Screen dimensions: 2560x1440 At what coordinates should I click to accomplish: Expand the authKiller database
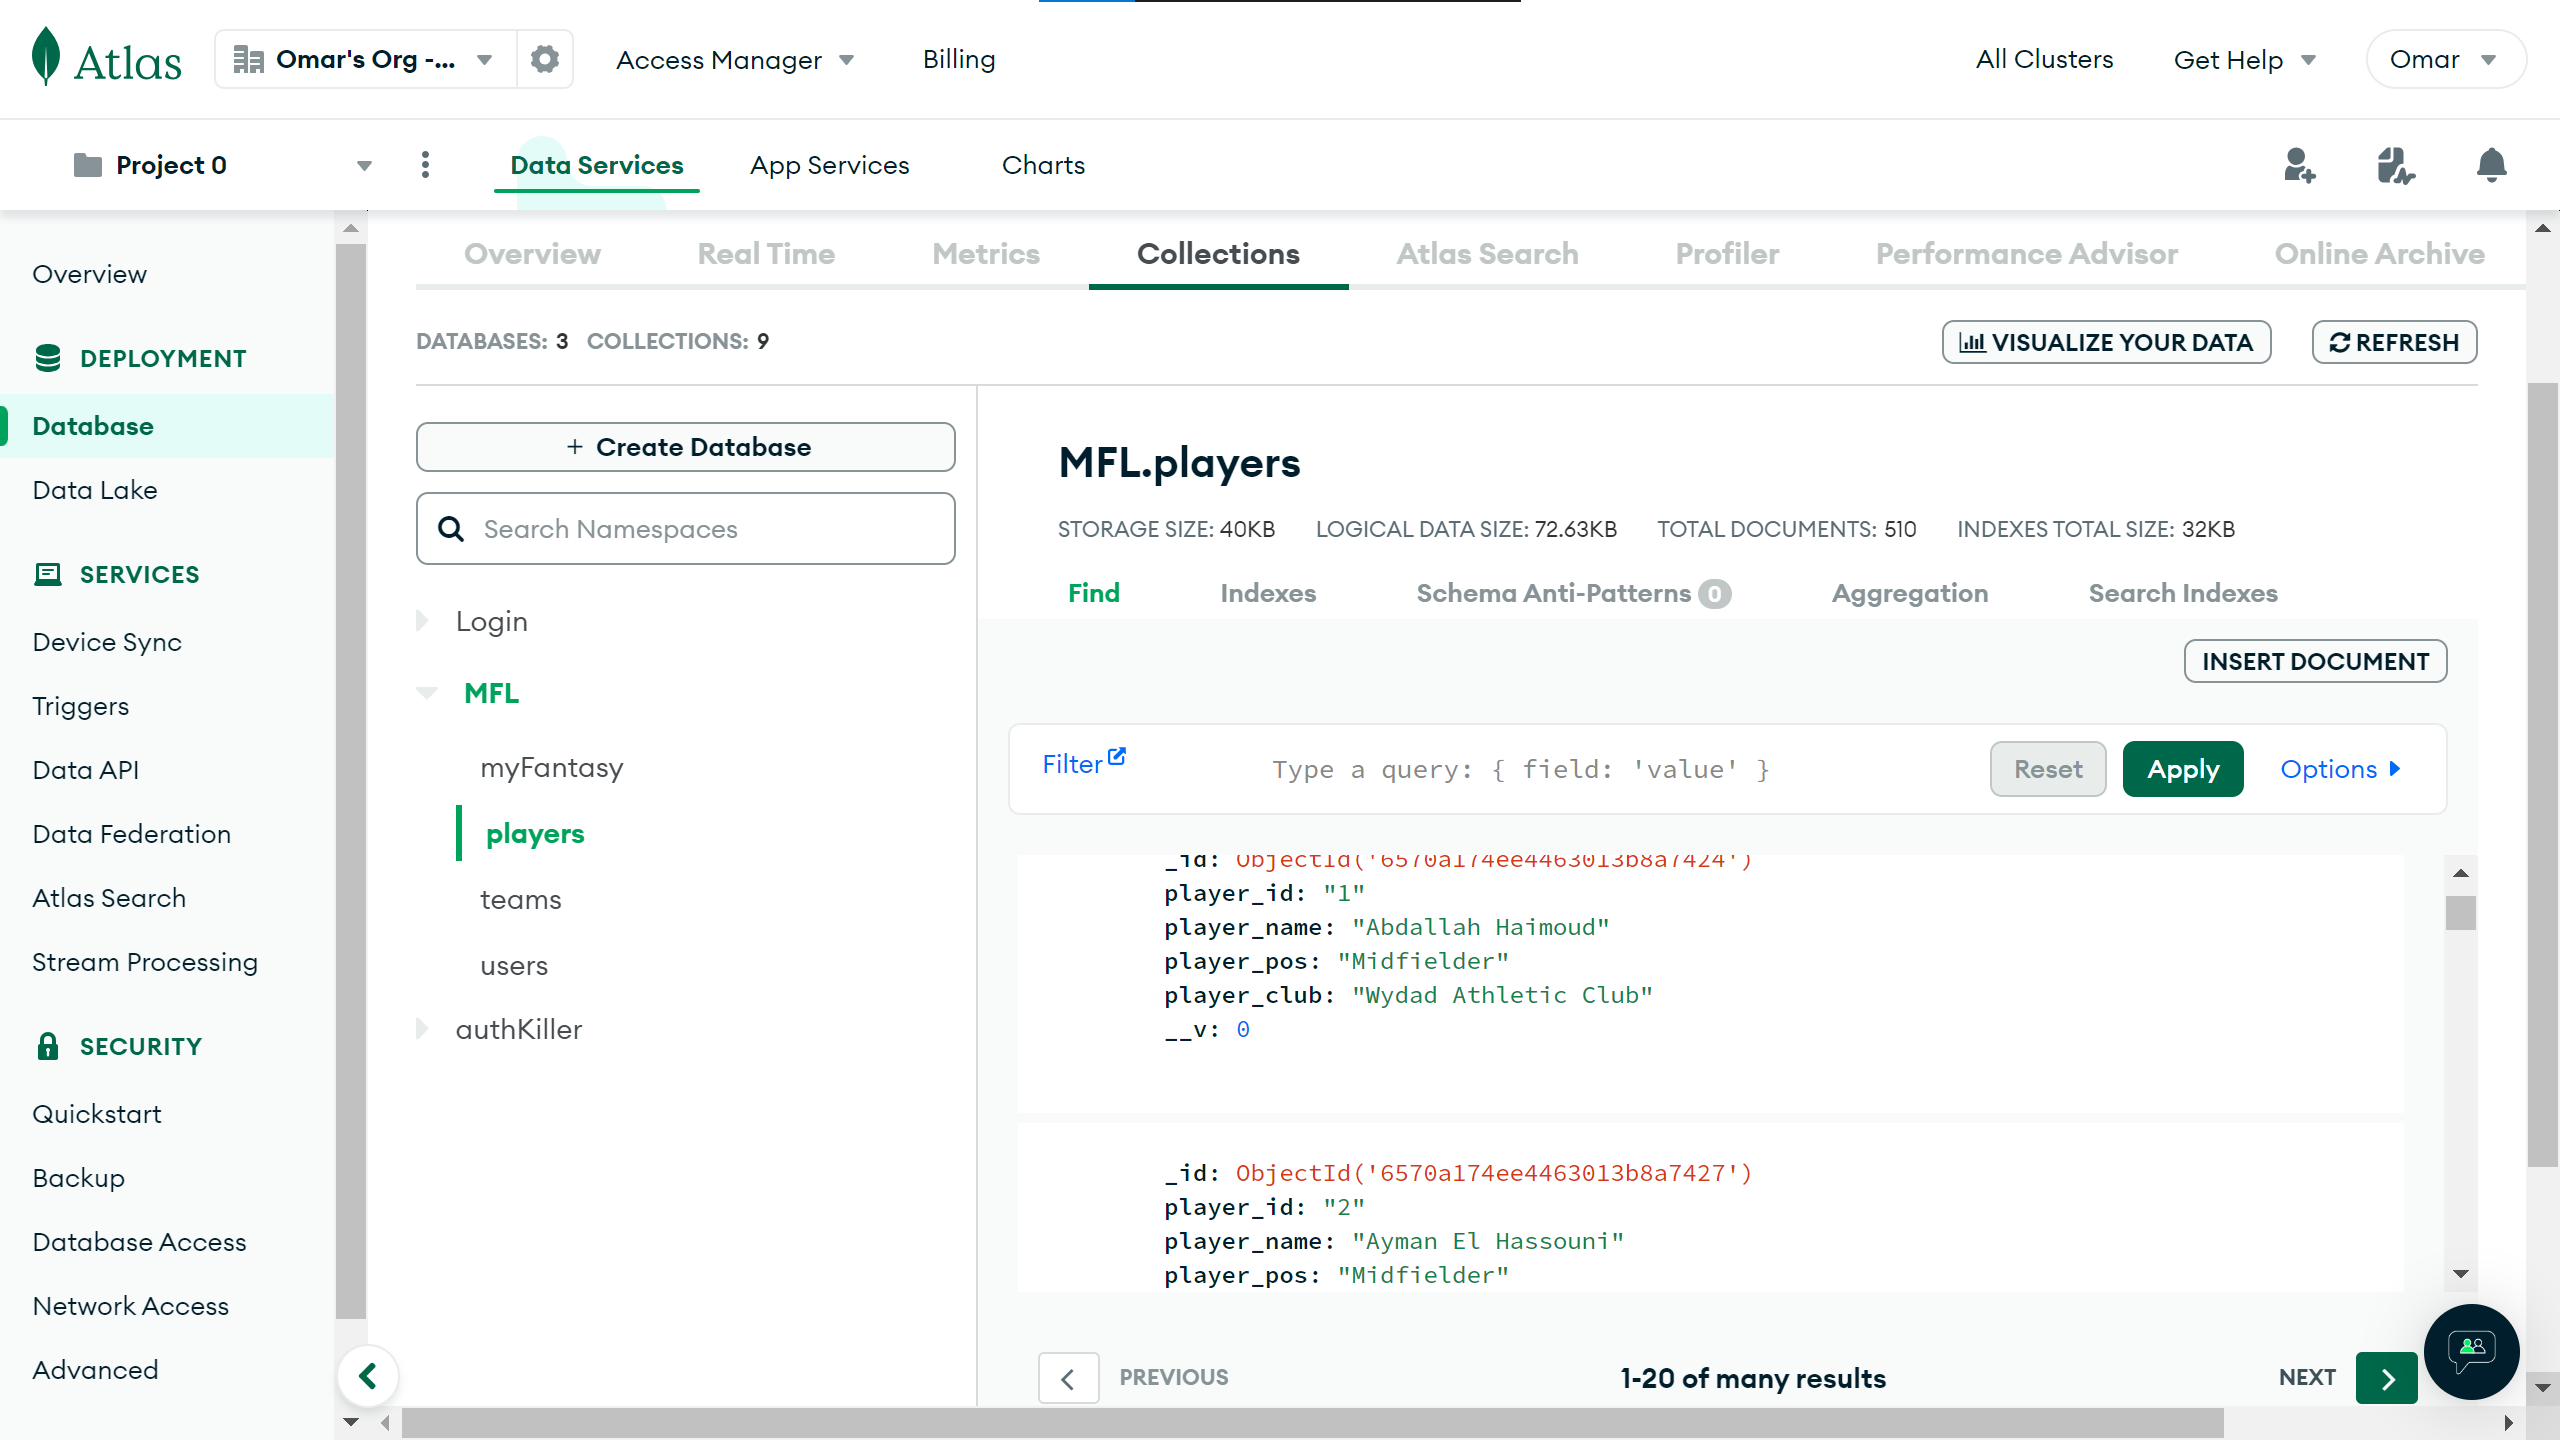pos(423,1029)
